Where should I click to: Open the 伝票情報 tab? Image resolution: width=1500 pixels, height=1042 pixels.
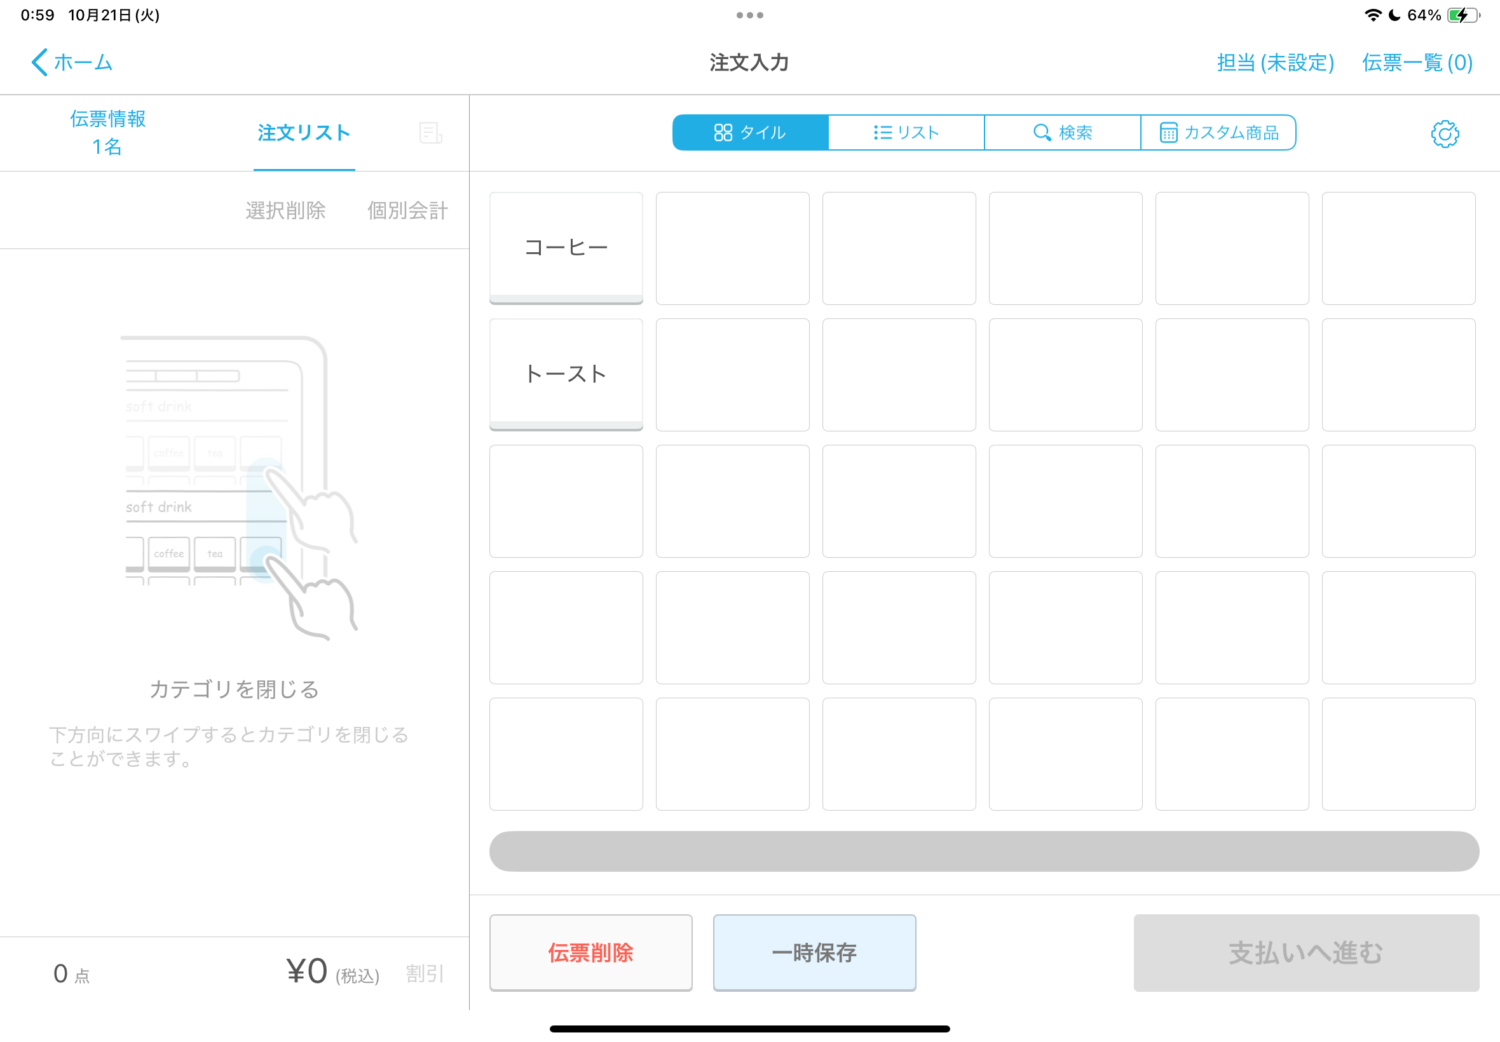(108, 133)
